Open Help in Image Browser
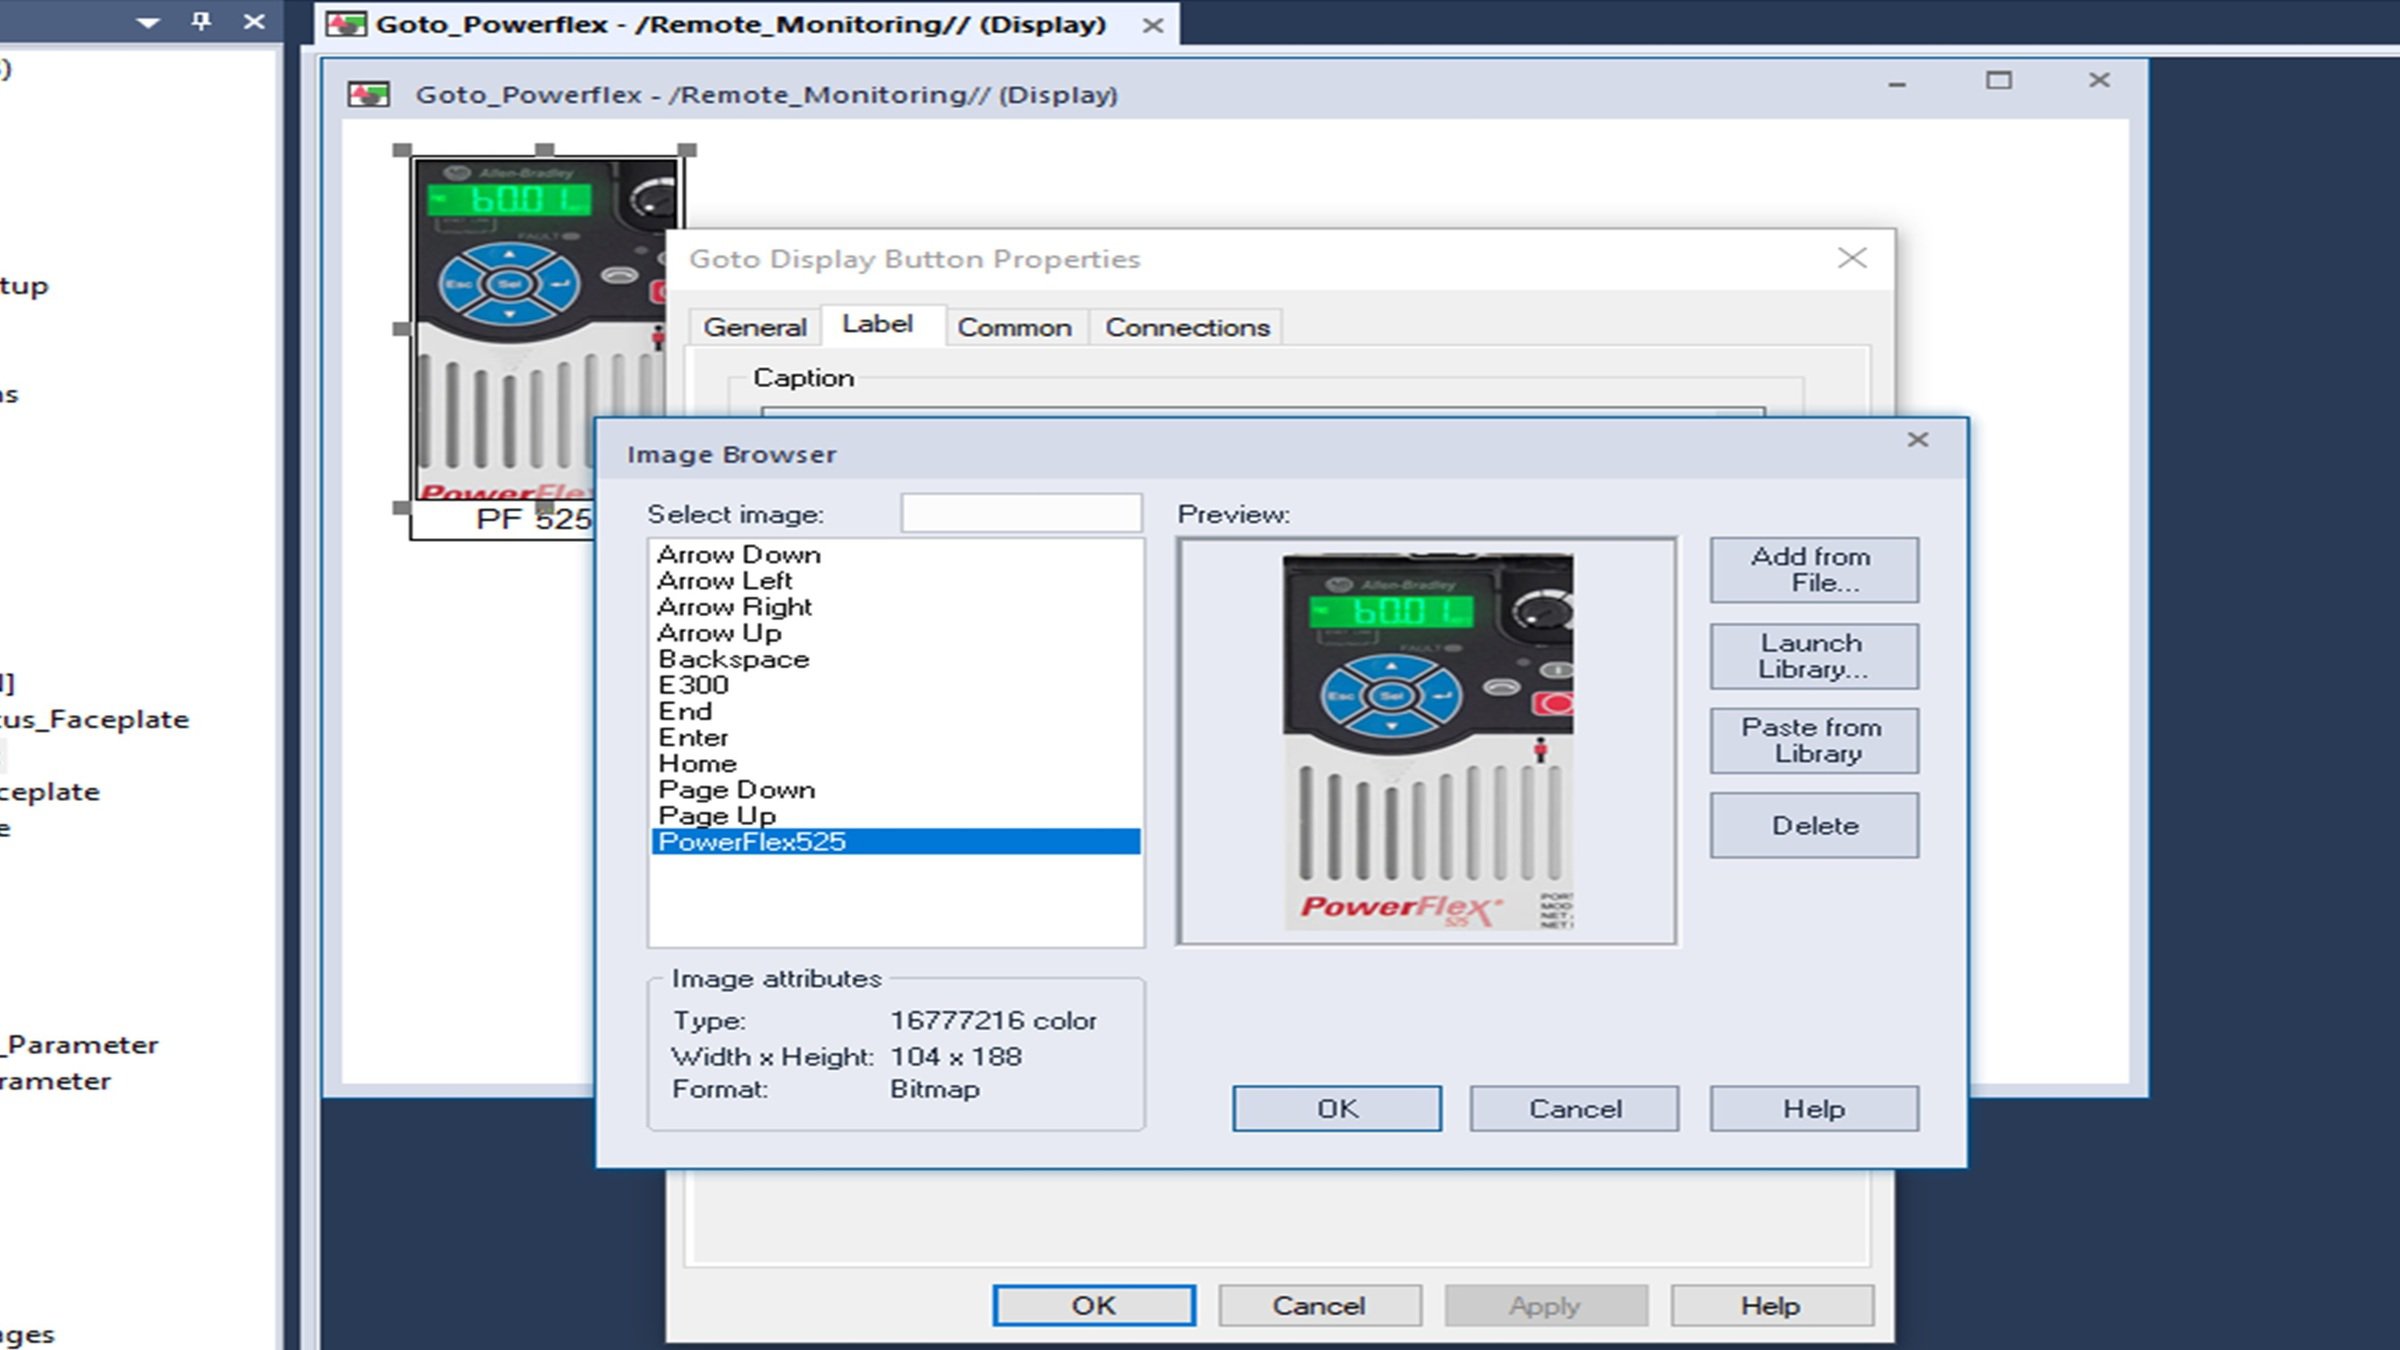The height and width of the screenshot is (1350, 2400). 1814,1108
